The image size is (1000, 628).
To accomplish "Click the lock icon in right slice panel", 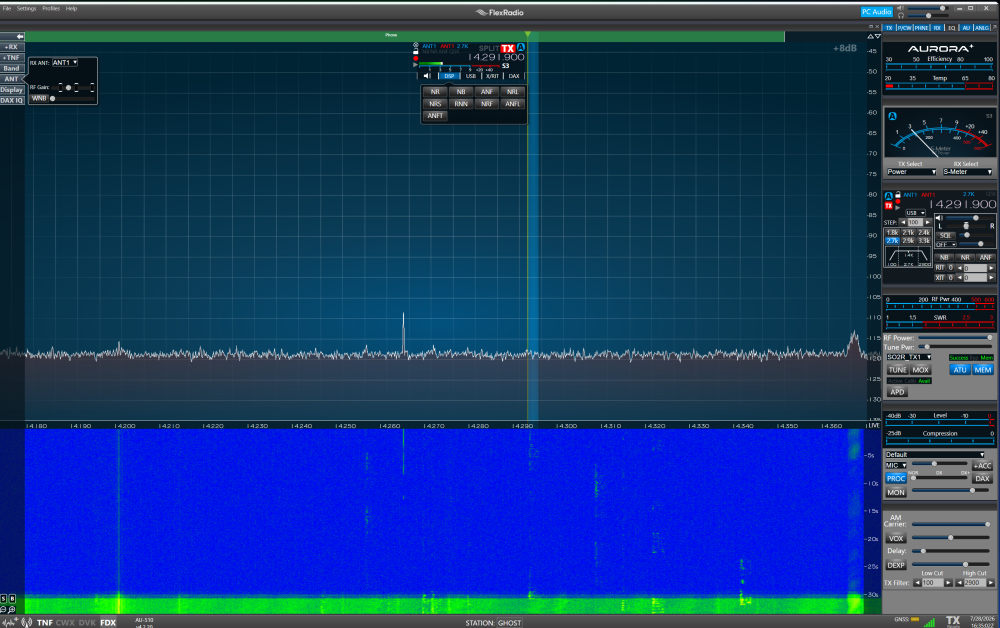I will point(897,194).
